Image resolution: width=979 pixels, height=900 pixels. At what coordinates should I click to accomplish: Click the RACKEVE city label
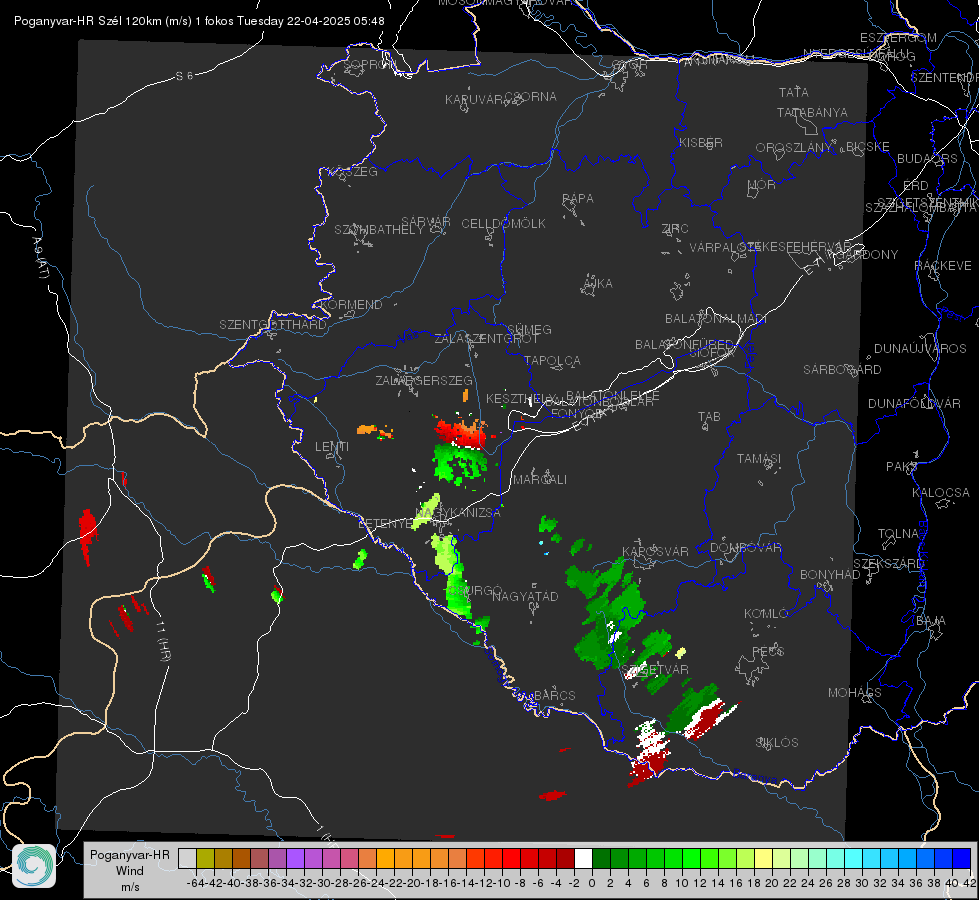[x=943, y=265]
